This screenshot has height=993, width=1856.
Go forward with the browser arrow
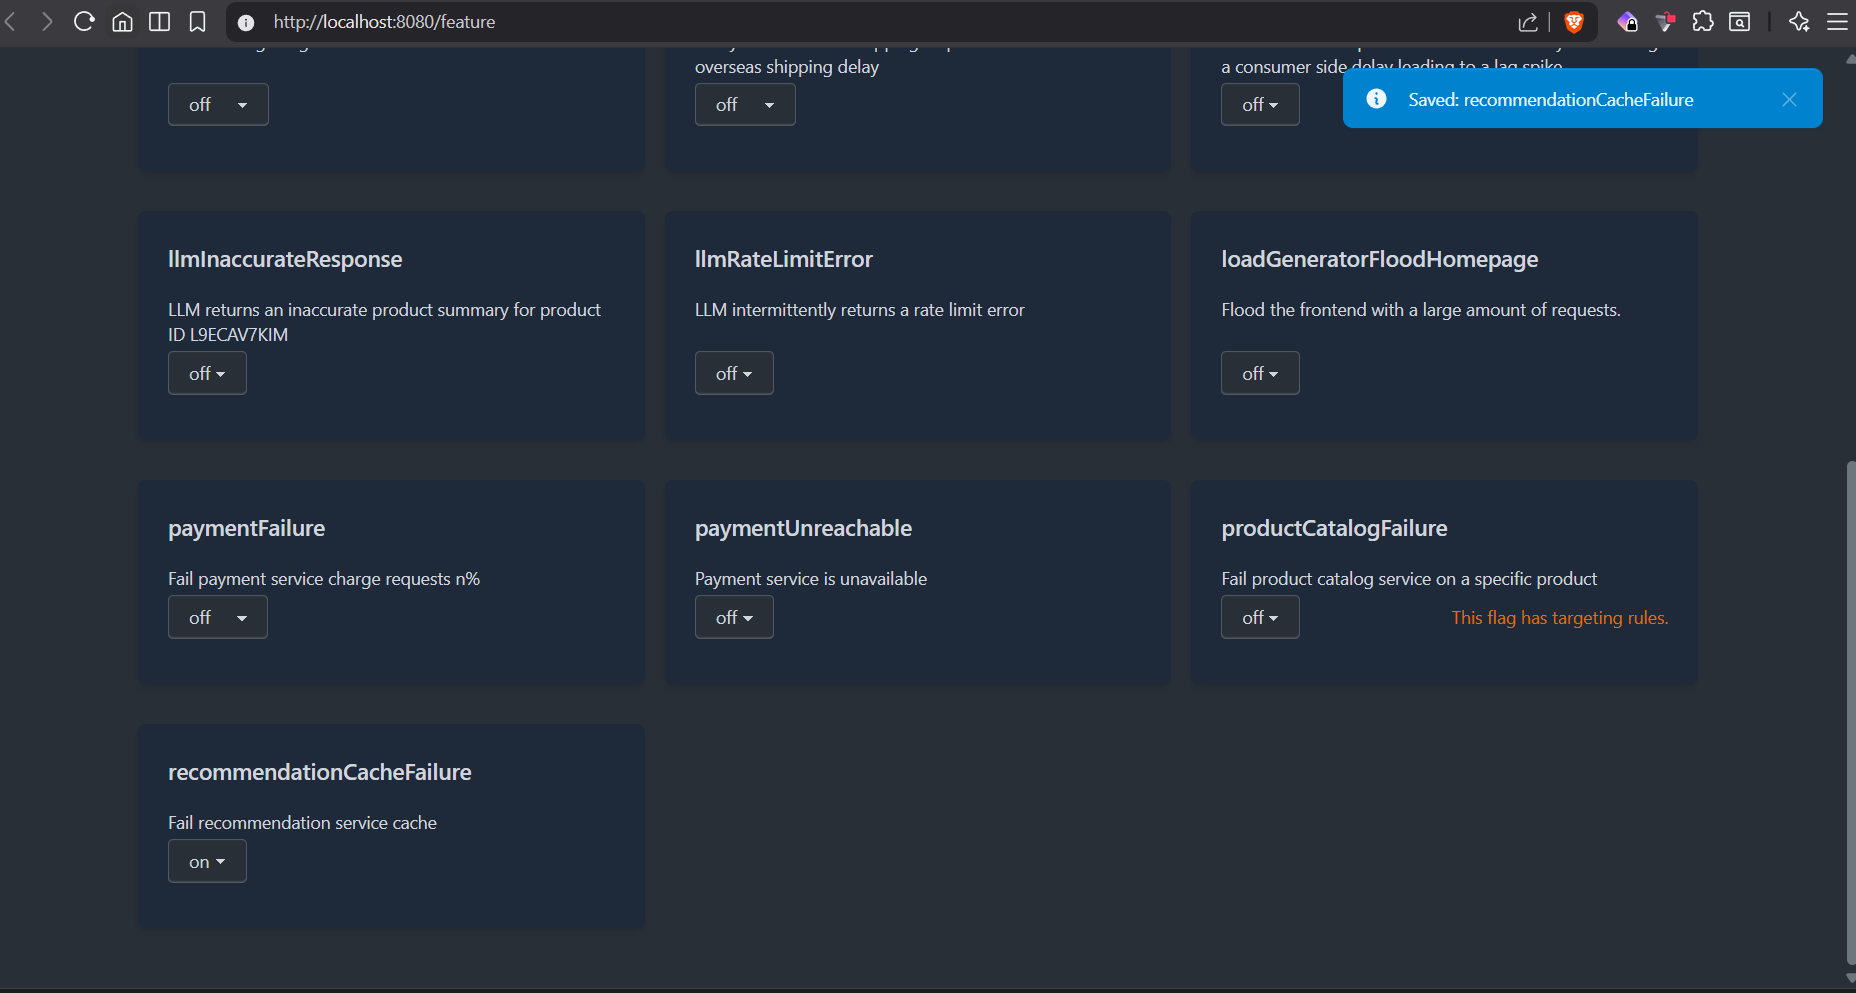(46, 22)
